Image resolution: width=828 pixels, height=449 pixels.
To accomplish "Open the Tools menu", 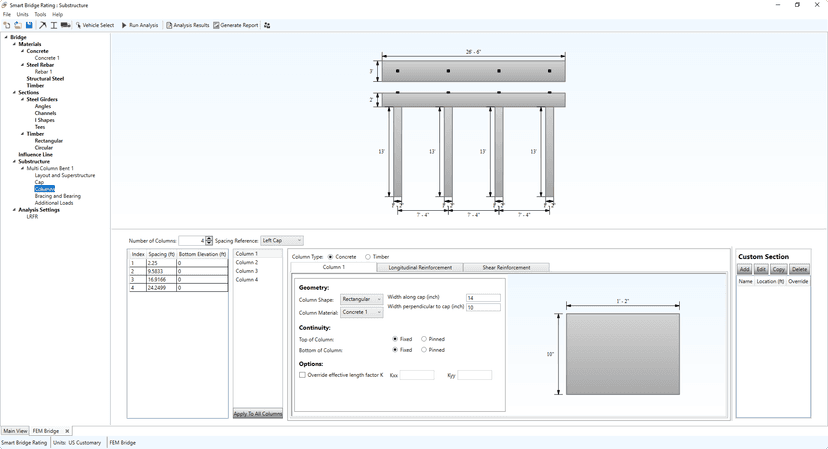I will tap(40, 15).
